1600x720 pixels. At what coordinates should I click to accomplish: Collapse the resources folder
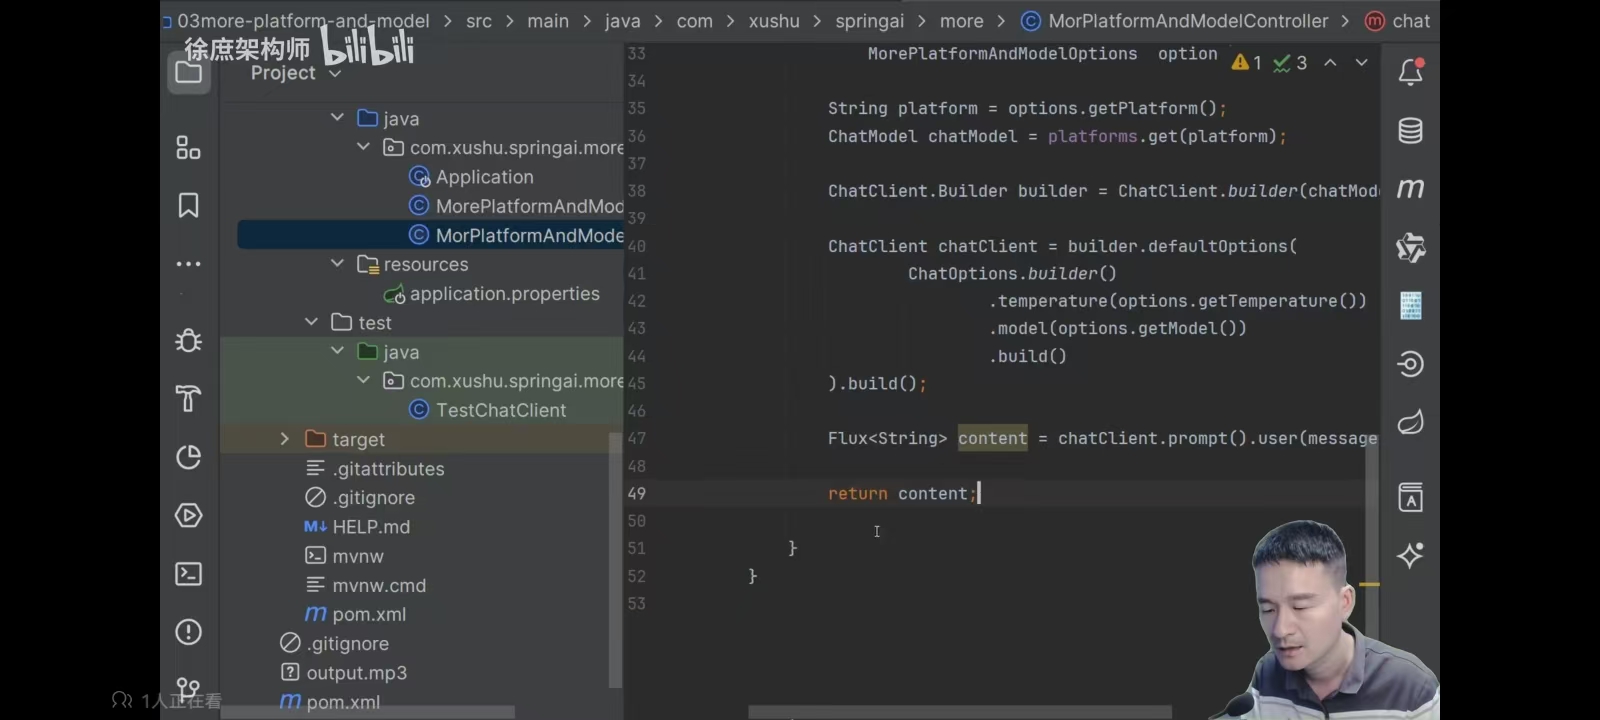(337, 263)
